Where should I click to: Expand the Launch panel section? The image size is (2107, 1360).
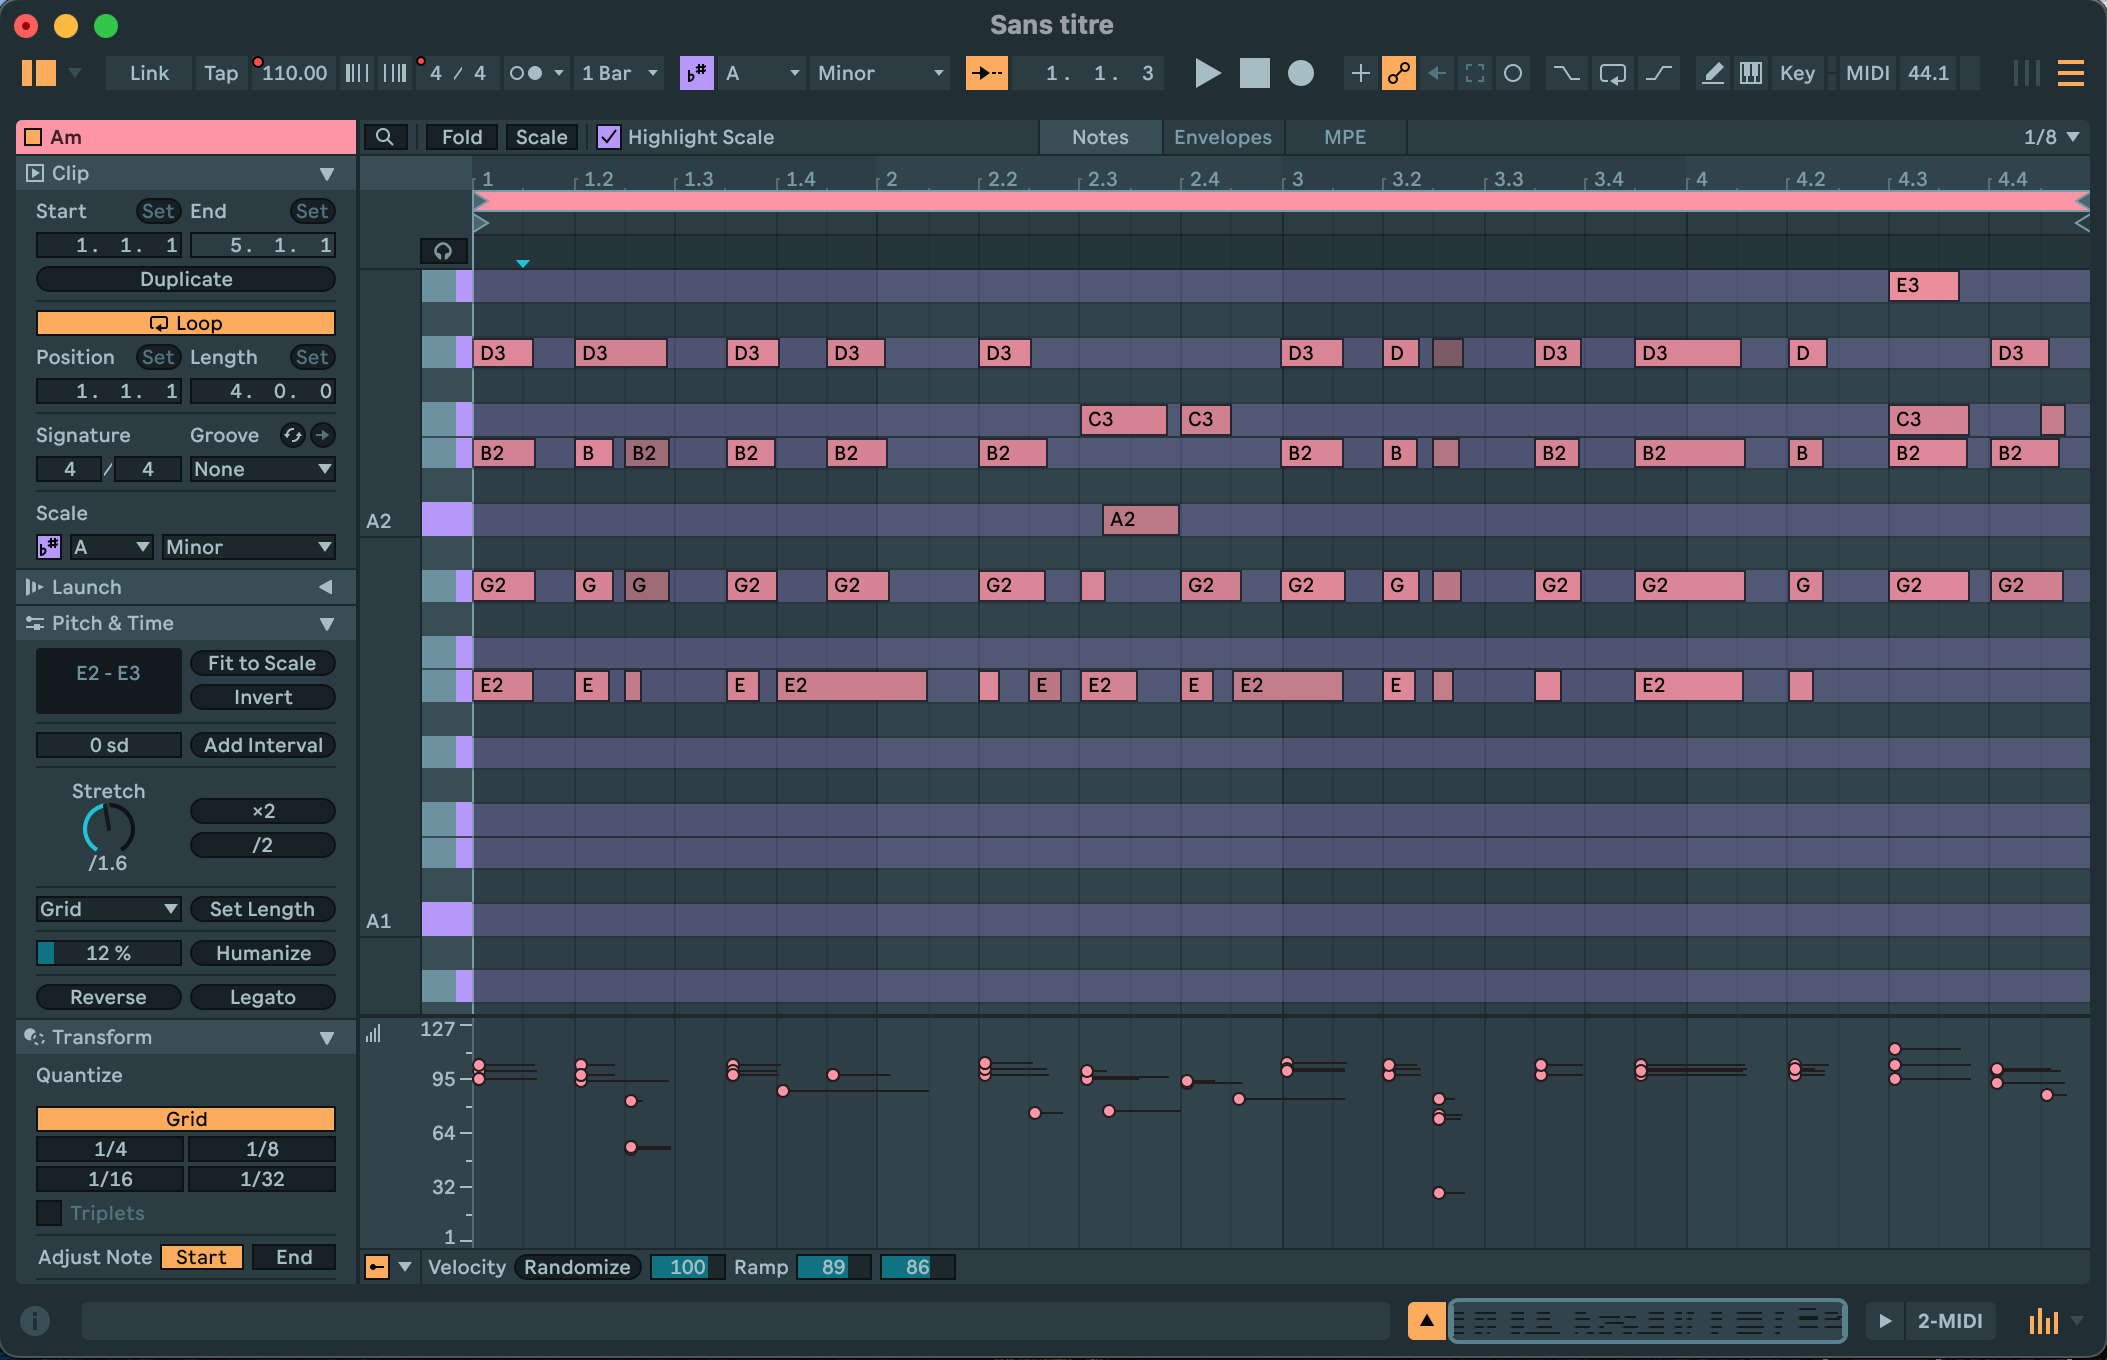pos(326,587)
